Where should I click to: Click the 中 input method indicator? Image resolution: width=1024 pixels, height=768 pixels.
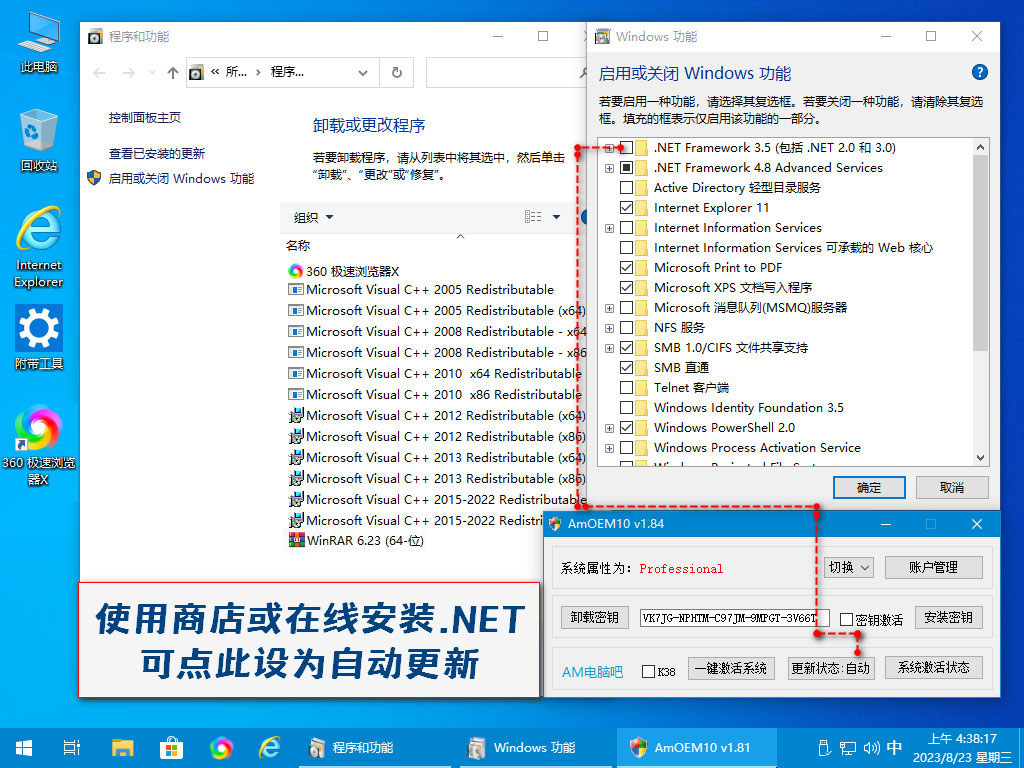pos(895,747)
